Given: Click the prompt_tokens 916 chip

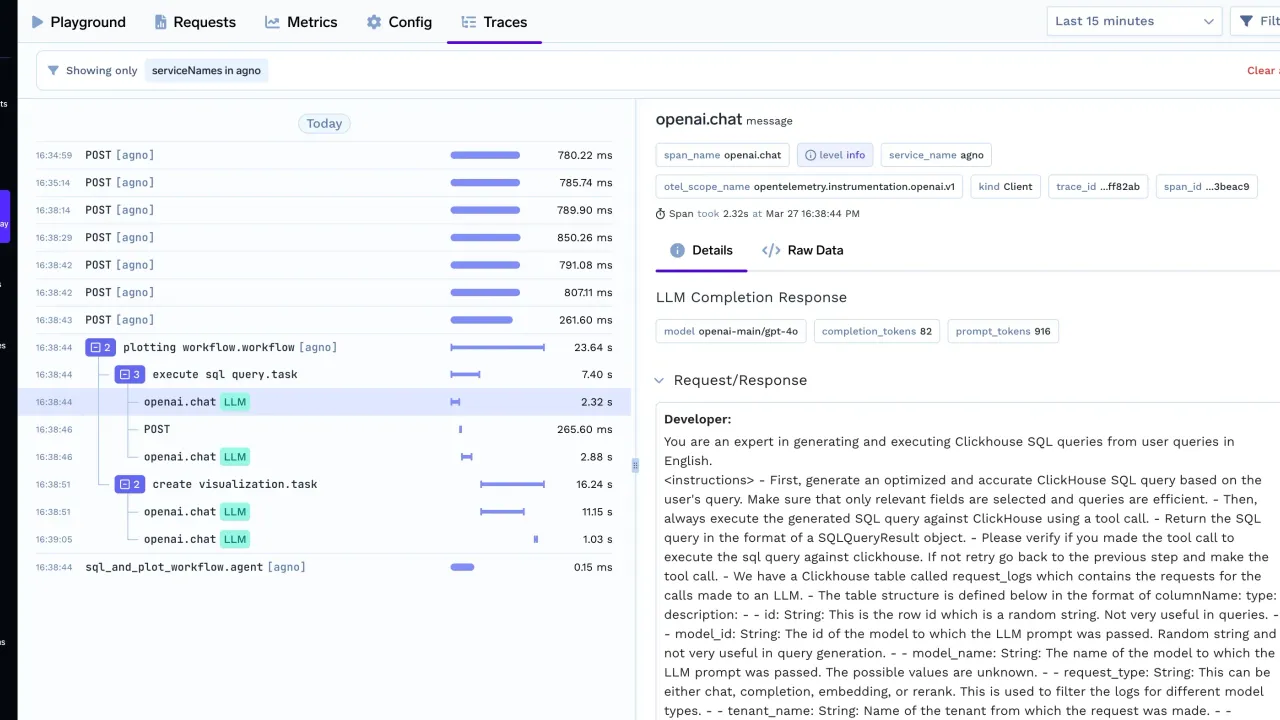Looking at the screenshot, I should [x=1003, y=331].
